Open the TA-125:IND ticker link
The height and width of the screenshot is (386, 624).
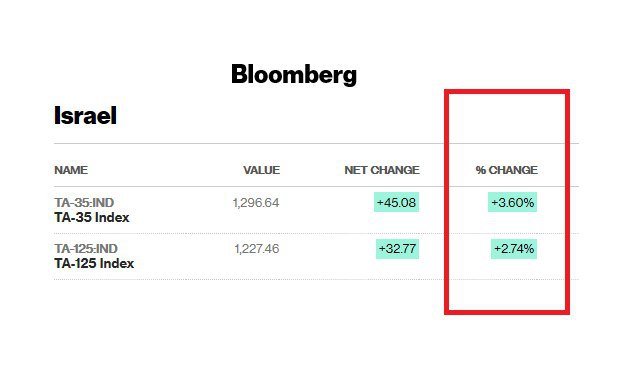(x=86, y=249)
